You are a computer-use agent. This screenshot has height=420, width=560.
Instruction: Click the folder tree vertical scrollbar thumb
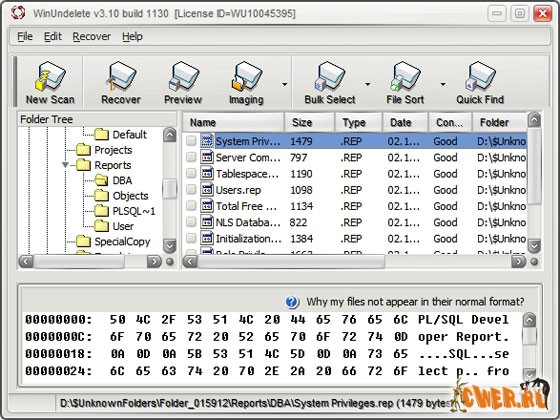[170, 189]
